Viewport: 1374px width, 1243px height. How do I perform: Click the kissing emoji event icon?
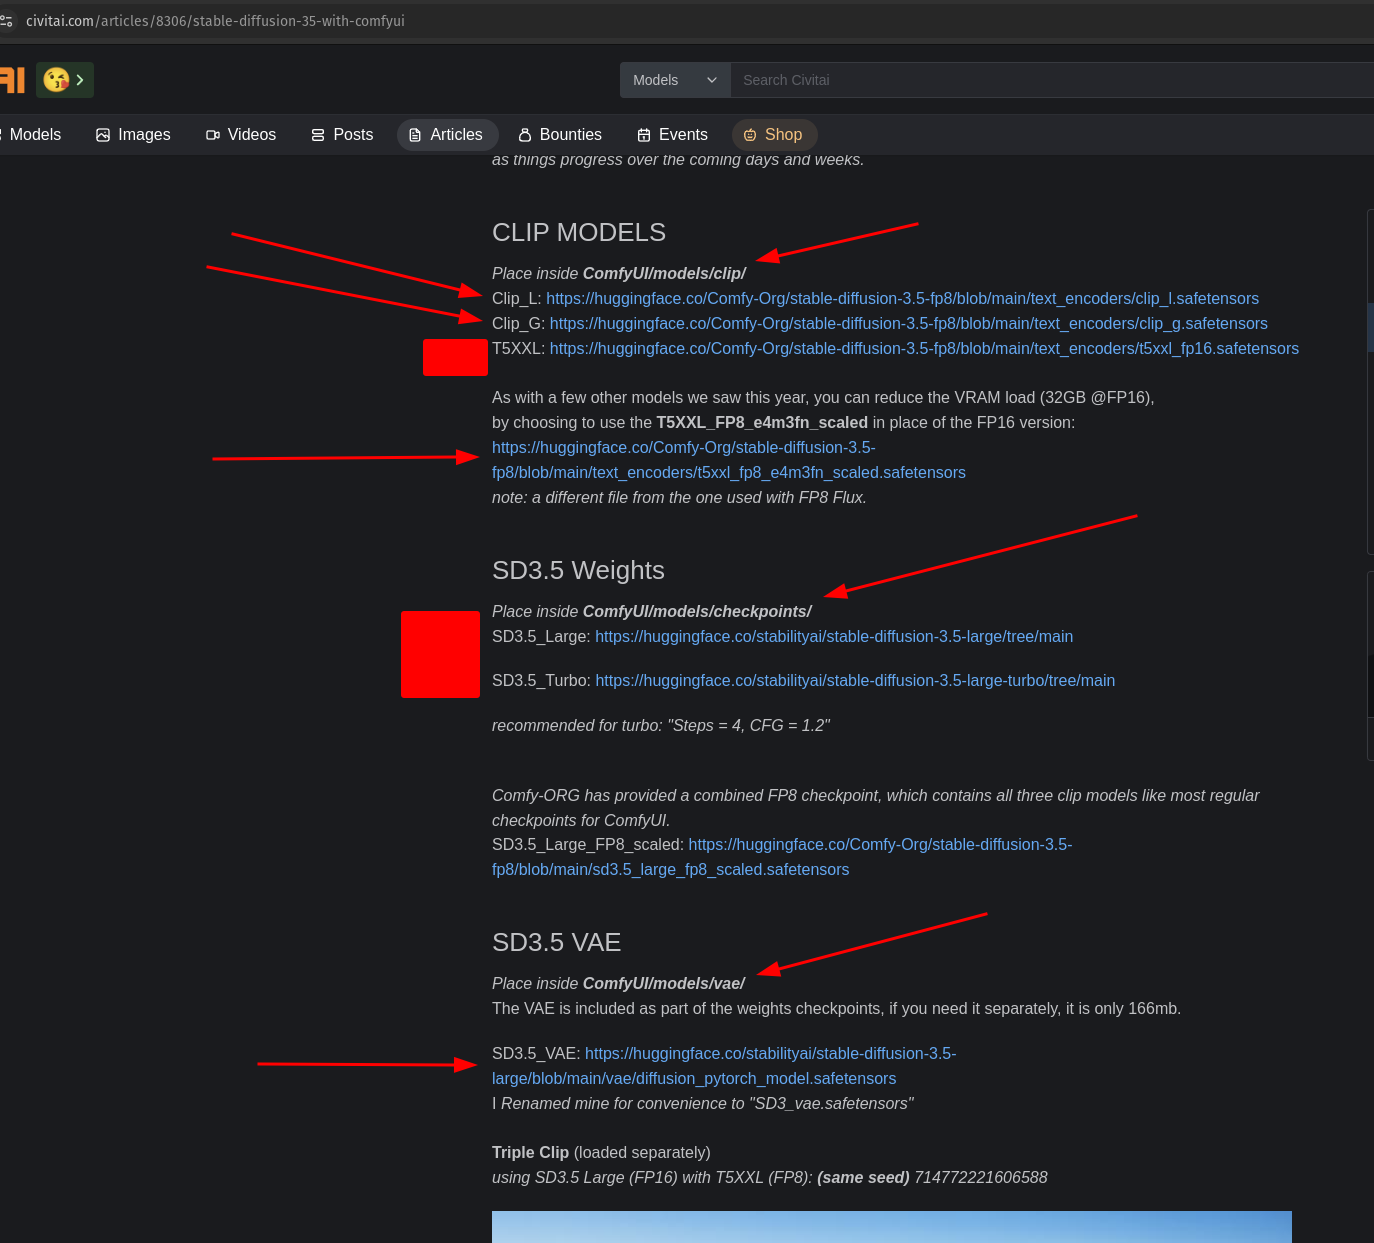point(56,80)
